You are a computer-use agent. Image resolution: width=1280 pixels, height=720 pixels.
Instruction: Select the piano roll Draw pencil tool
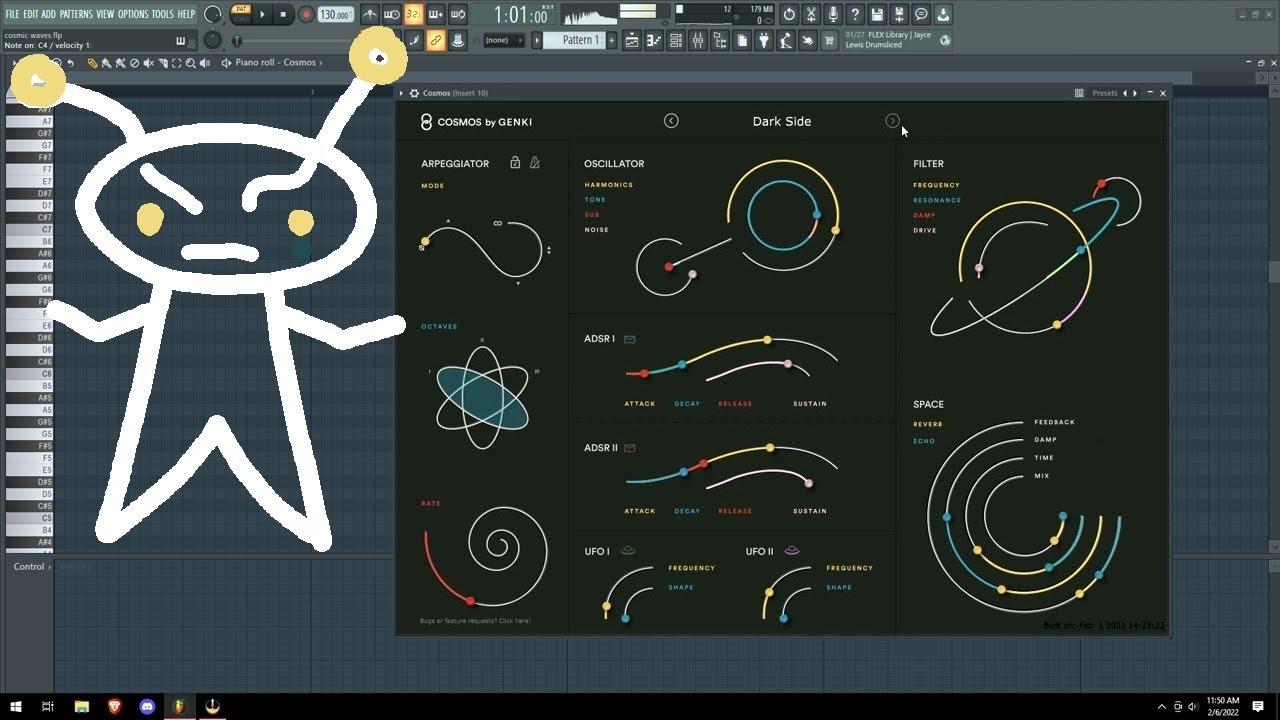pos(92,63)
